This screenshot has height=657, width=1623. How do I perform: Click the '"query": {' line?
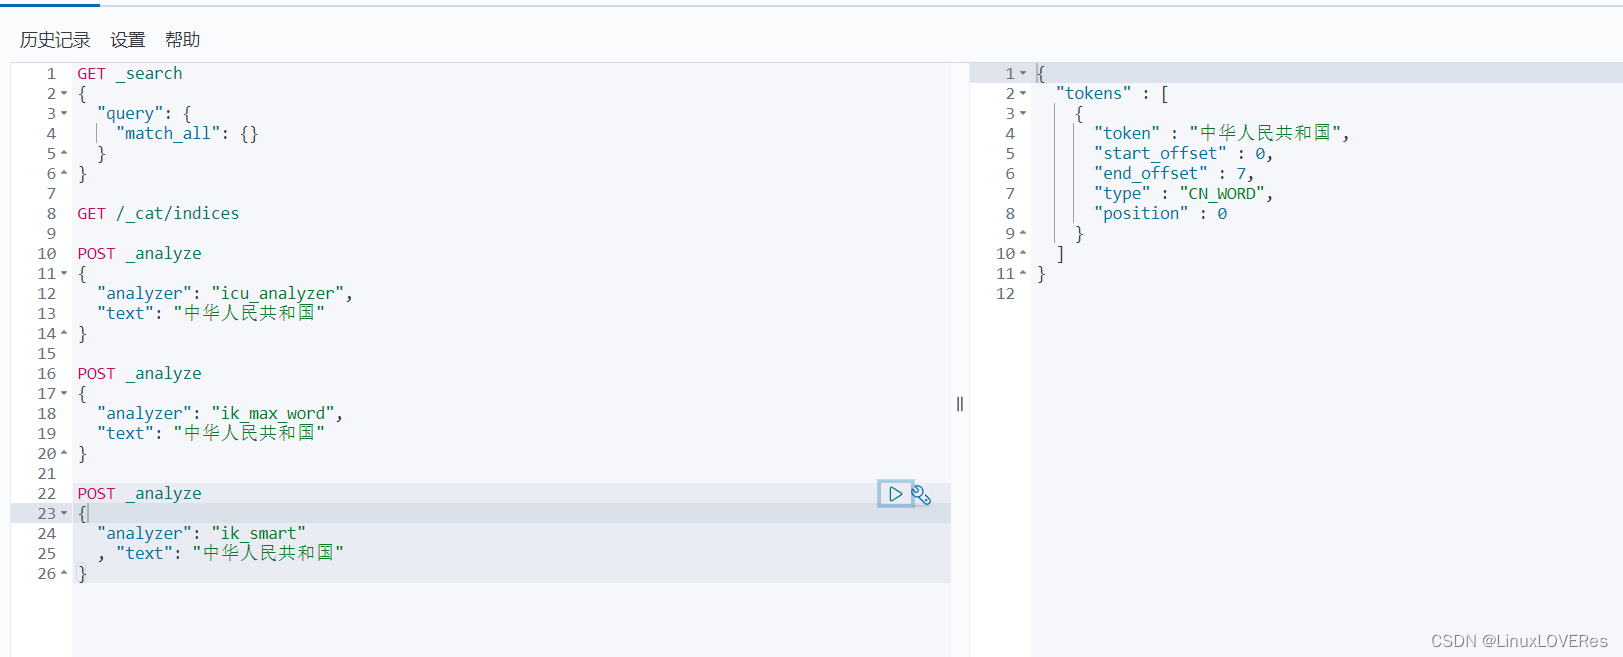point(144,114)
